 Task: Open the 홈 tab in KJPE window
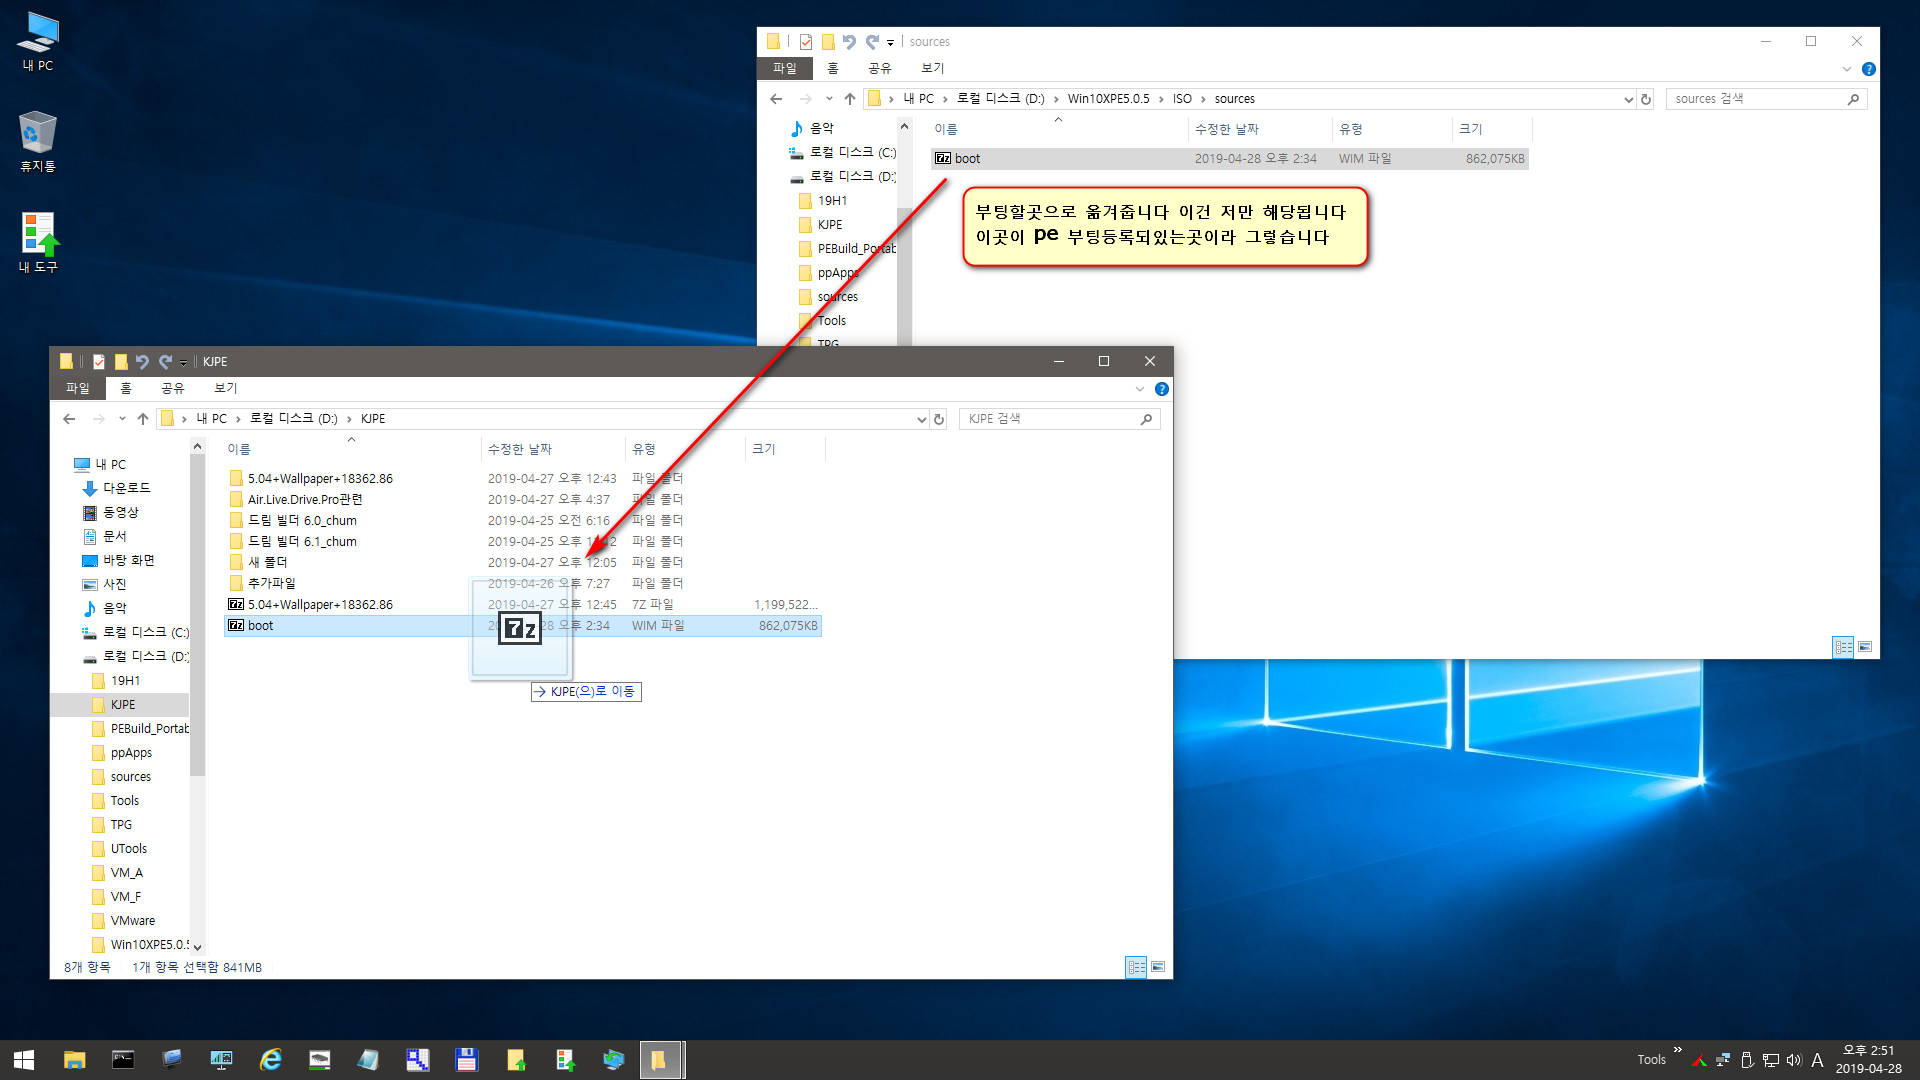coord(125,388)
